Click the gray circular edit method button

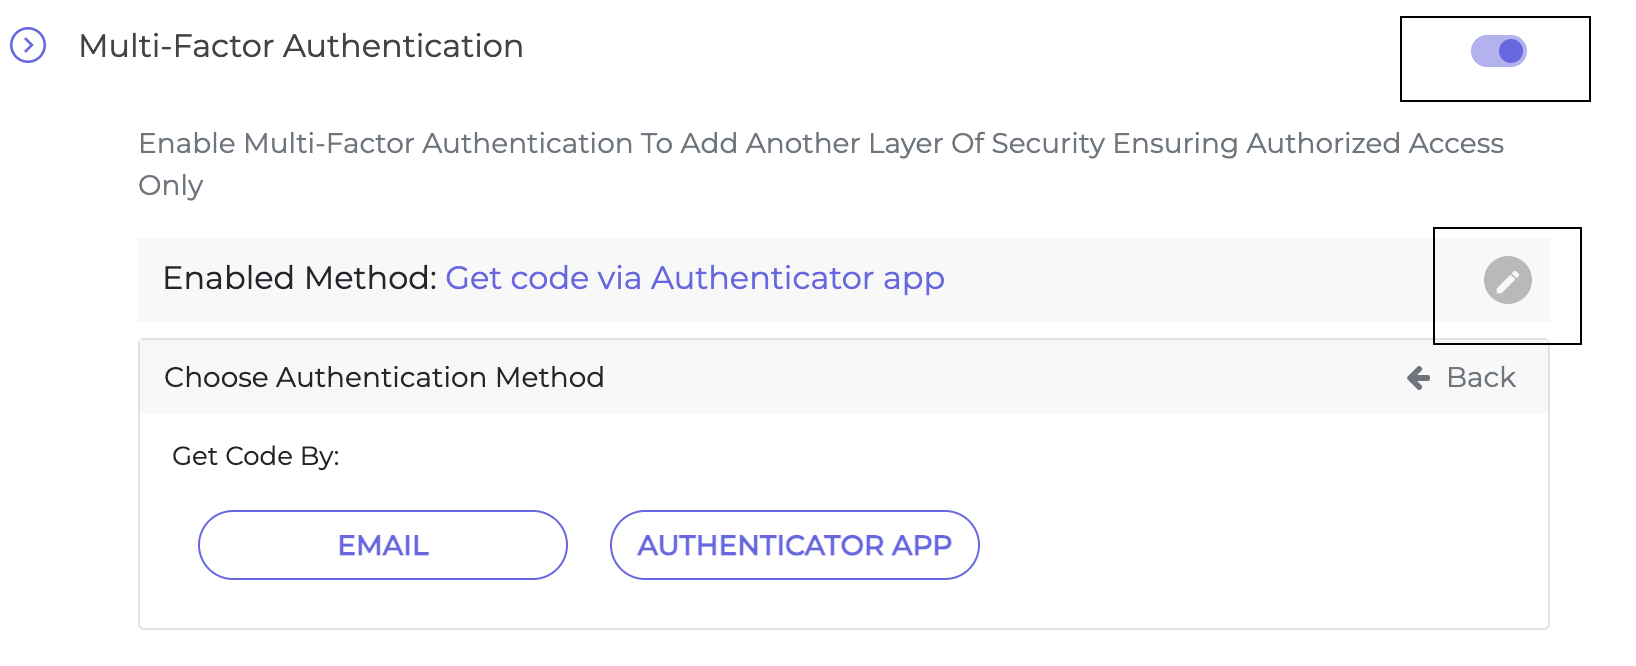1508,280
